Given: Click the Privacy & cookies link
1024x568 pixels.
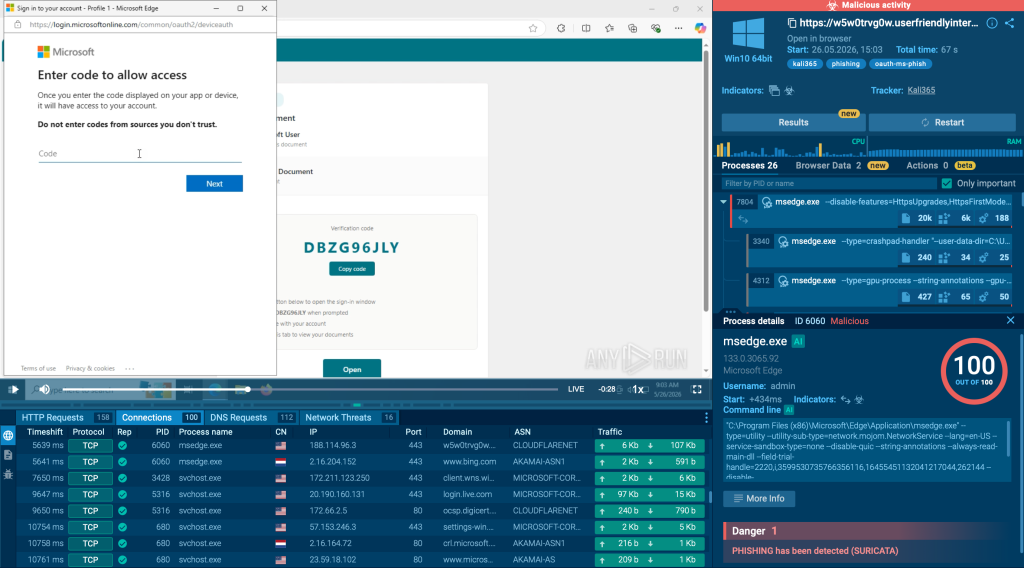Looking at the screenshot, I should (90, 369).
